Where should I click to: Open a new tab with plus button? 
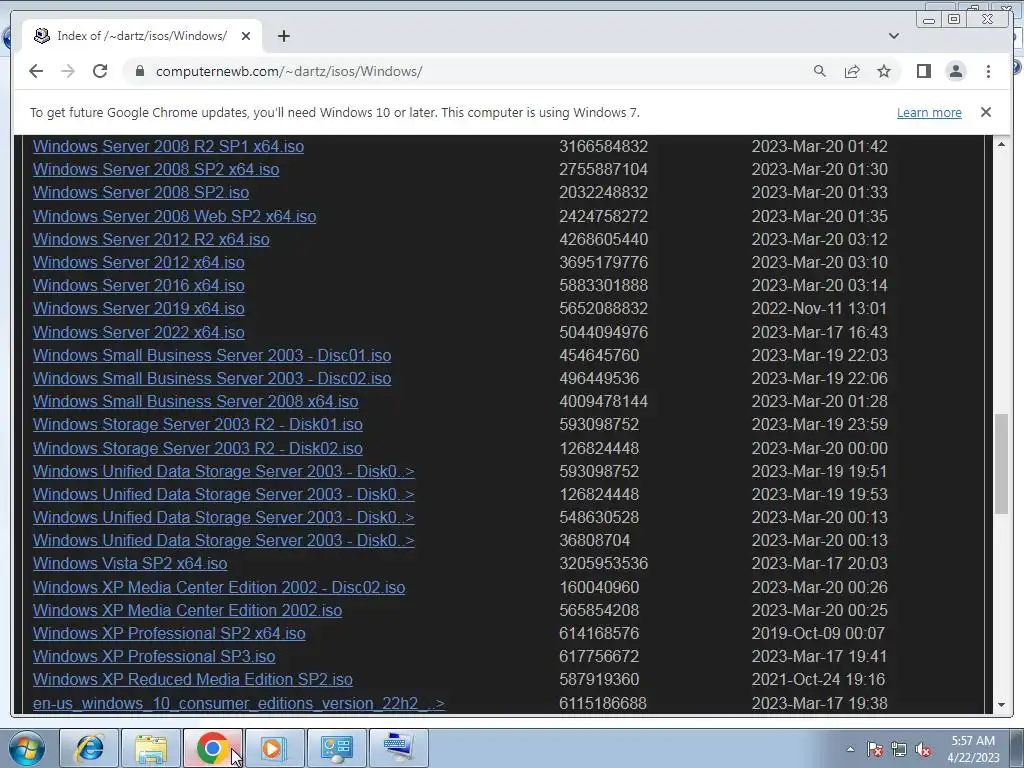283,36
